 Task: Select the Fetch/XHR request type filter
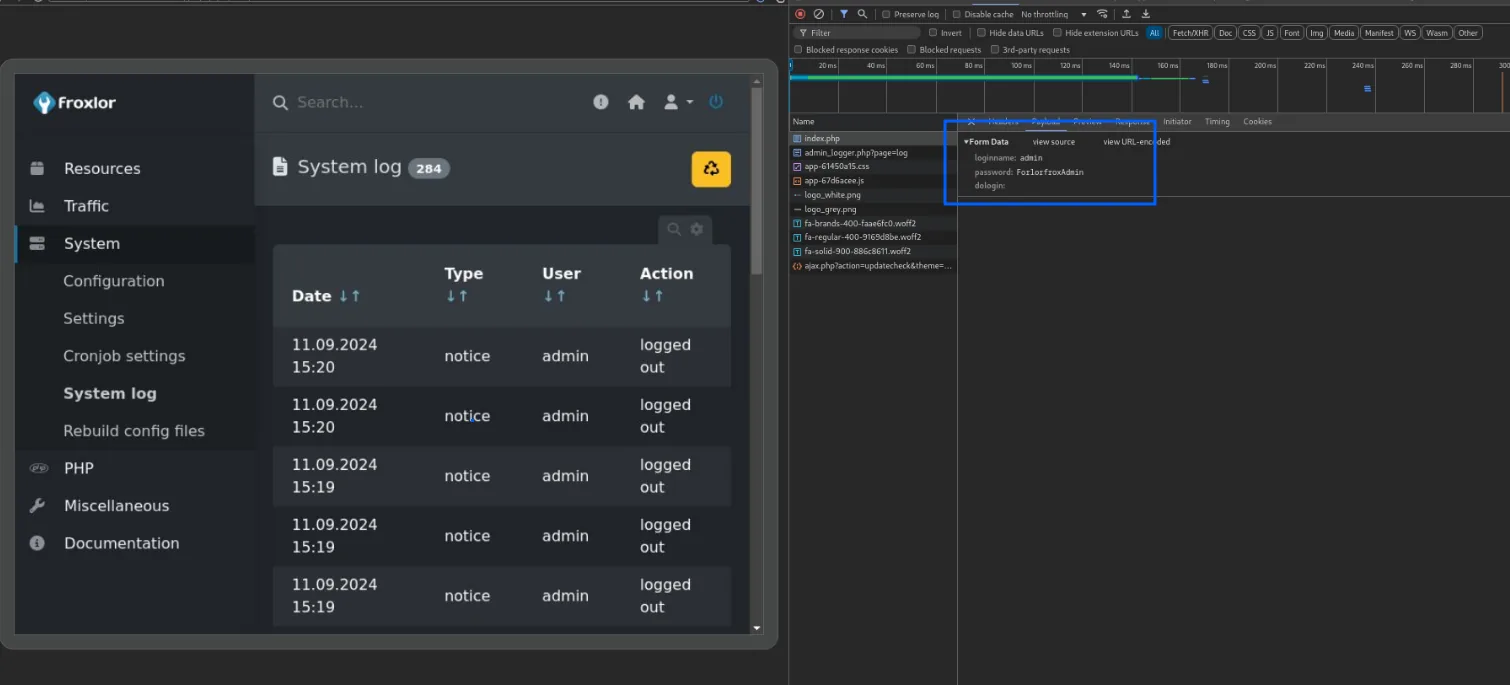click(1190, 33)
